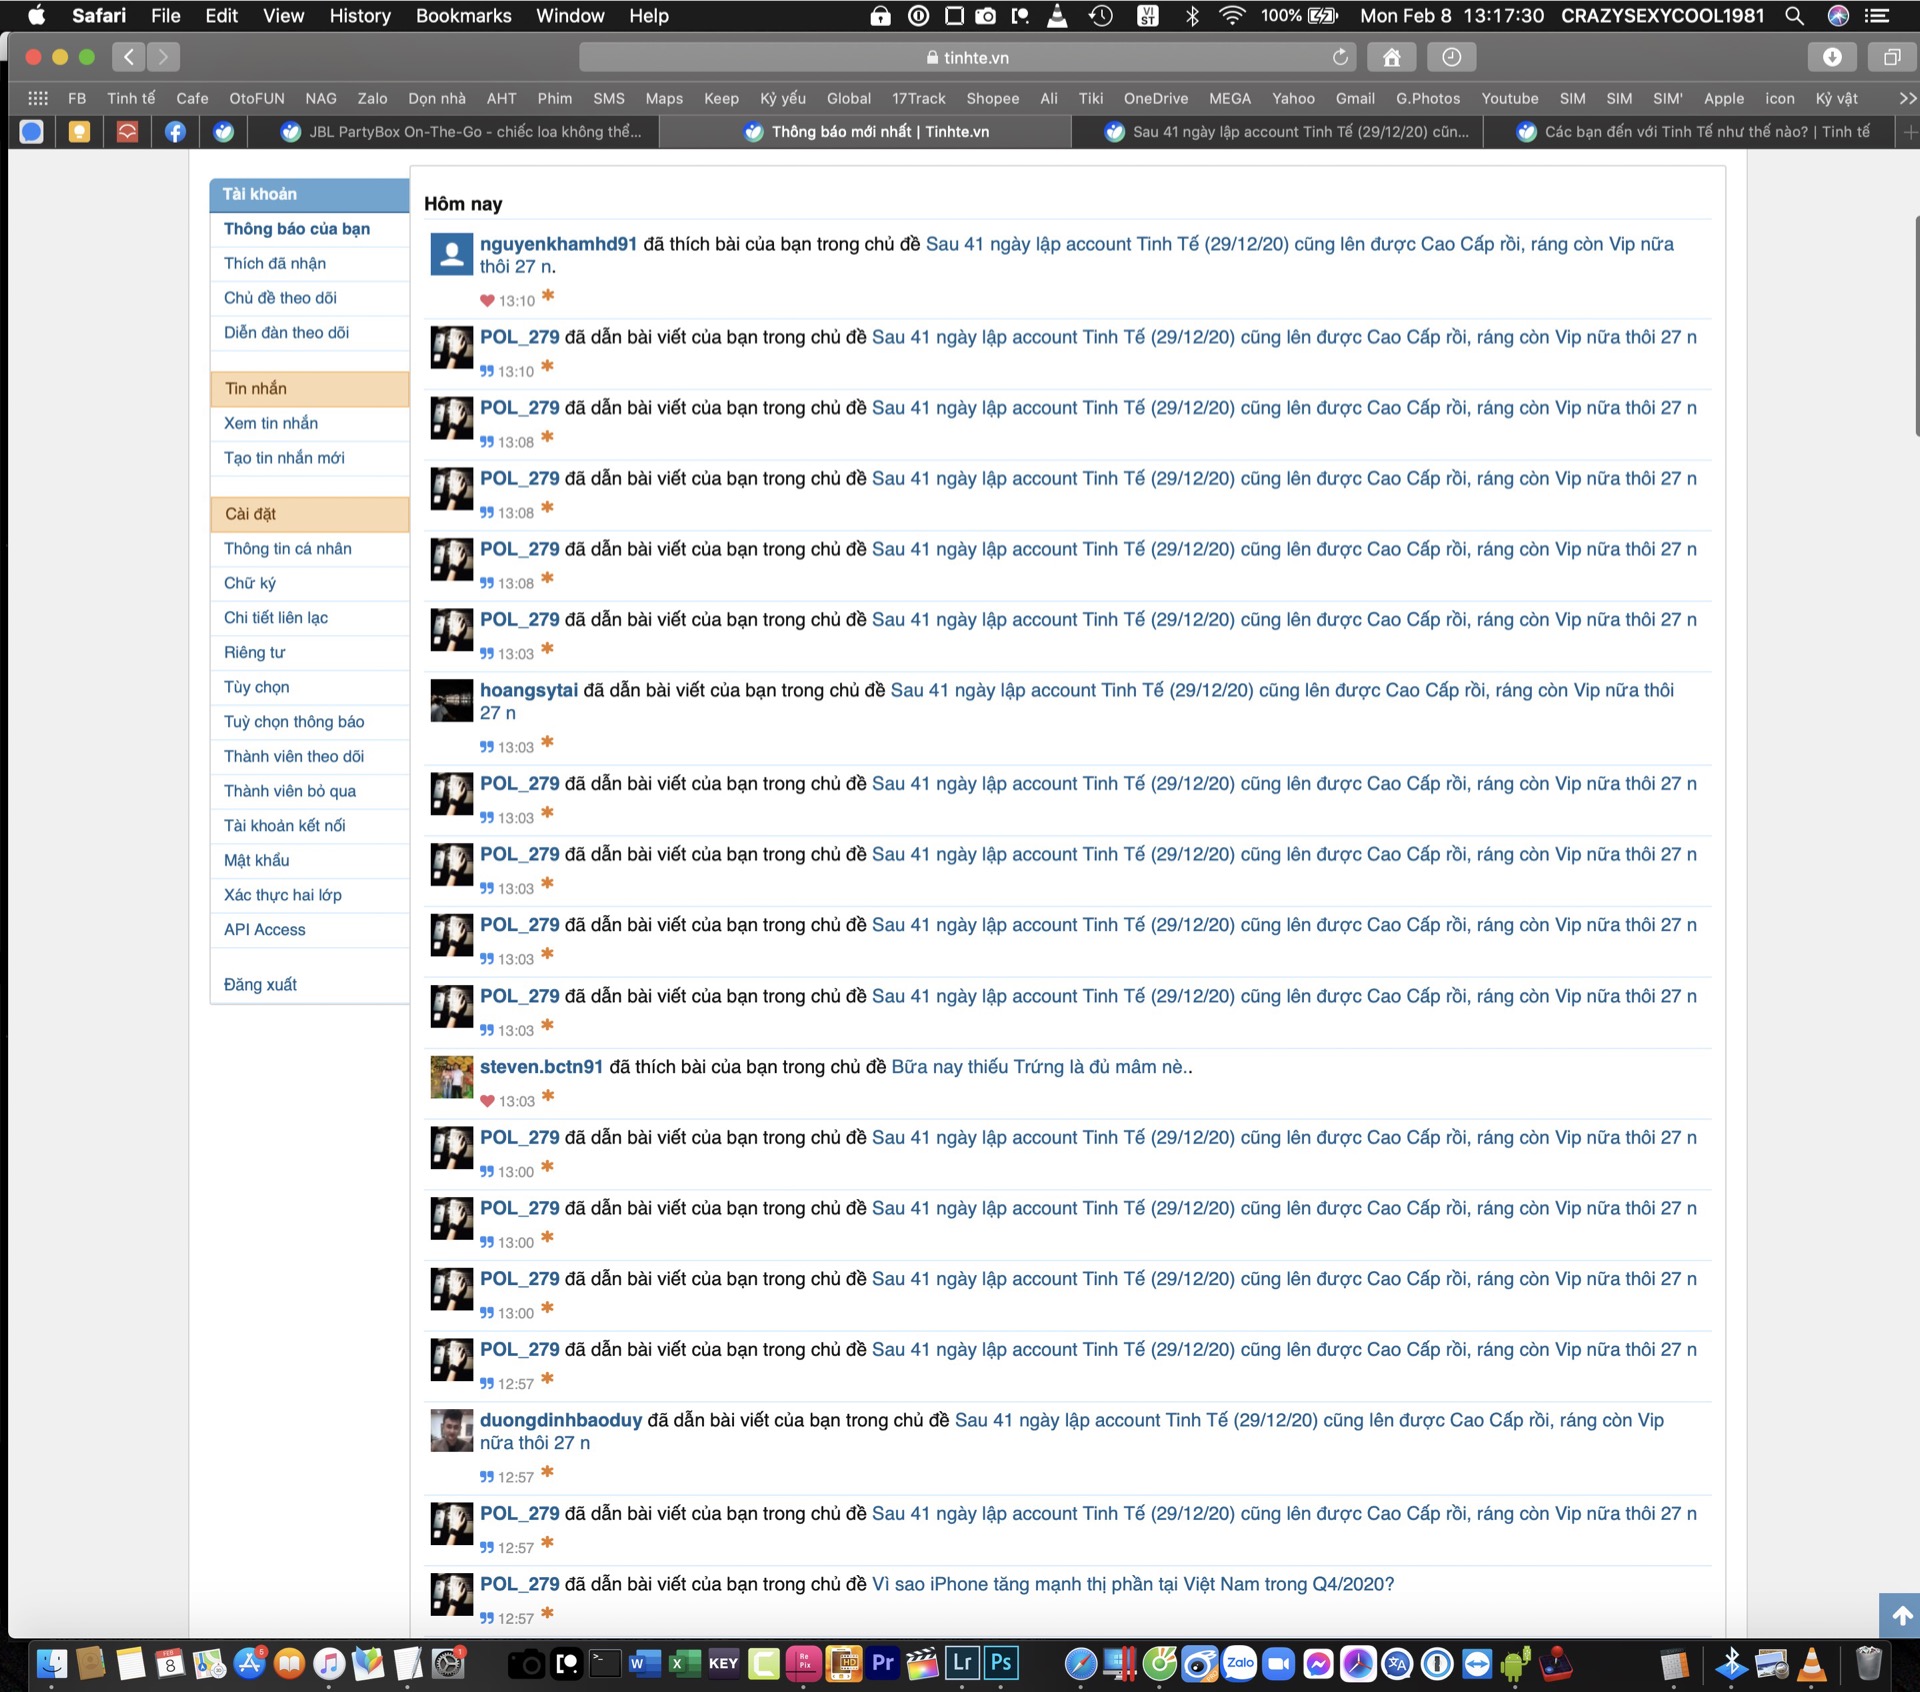This screenshot has width=1920, height=1692.
Task: Open Notification Center list icon
Action: click(1877, 16)
